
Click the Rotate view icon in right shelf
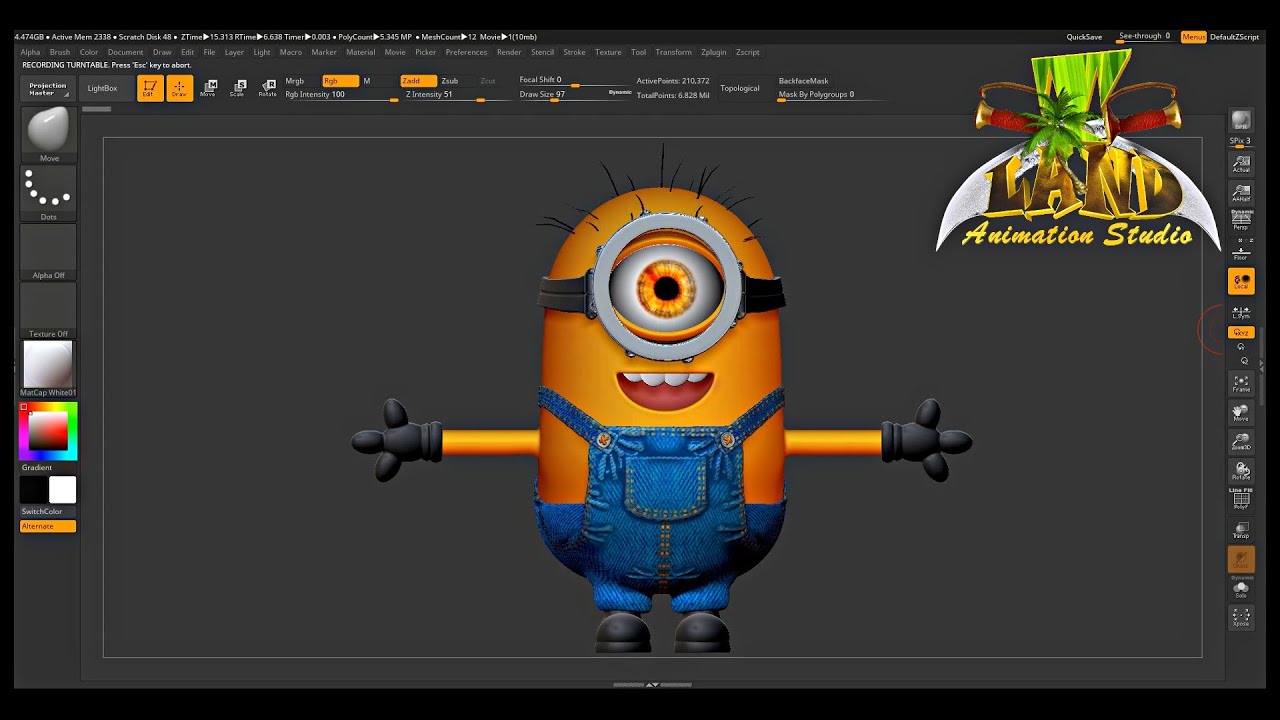(x=1241, y=471)
